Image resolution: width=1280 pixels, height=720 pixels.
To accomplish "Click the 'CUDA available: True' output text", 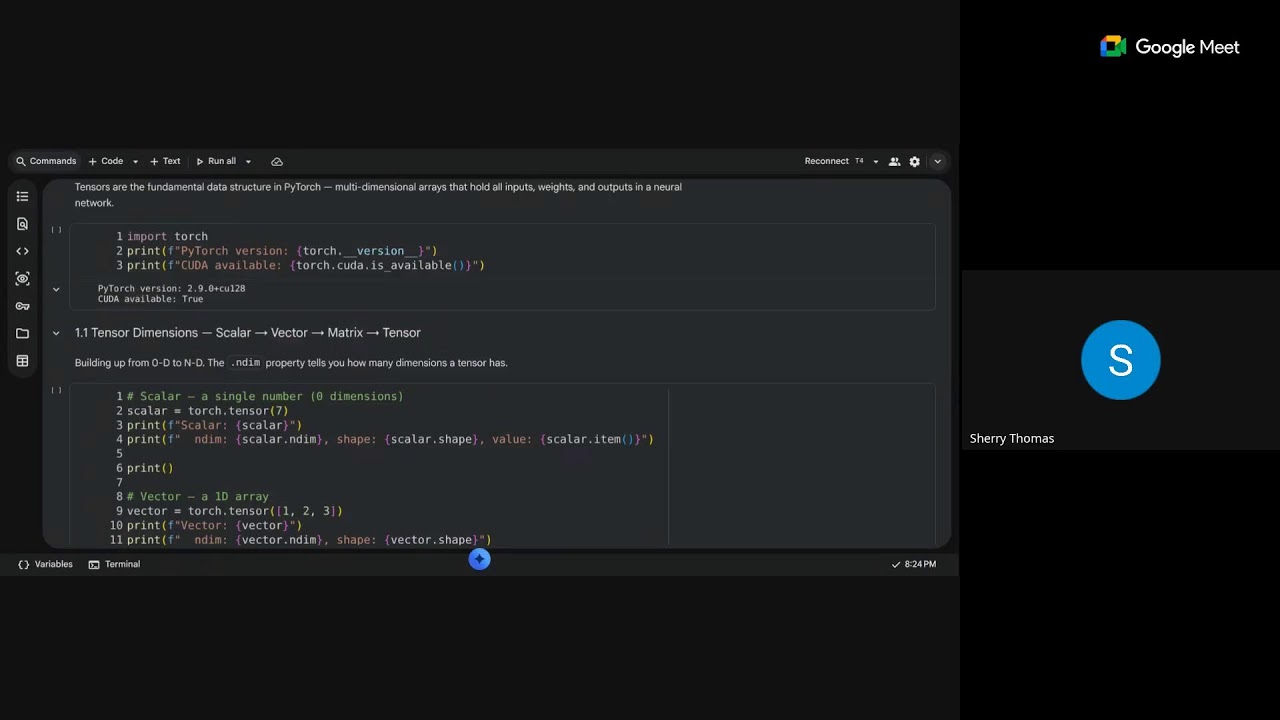I will (x=150, y=299).
